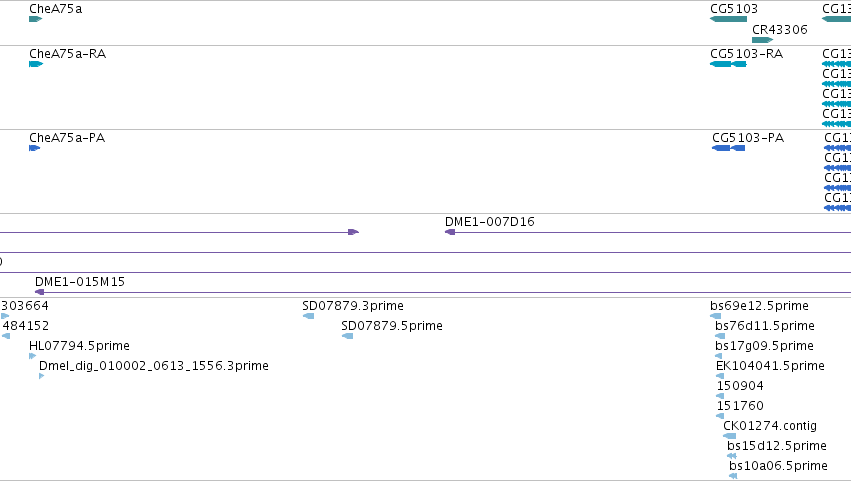Select the DME1-007D16 label
851x481 pixels.
coord(490,221)
